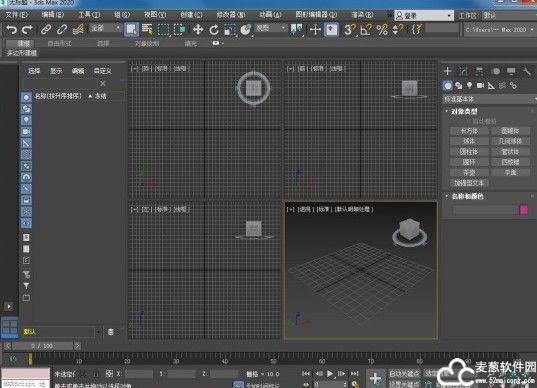The height and width of the screenshot is (388, 537).
Task: Undo the last action
Action: [11, 30]
